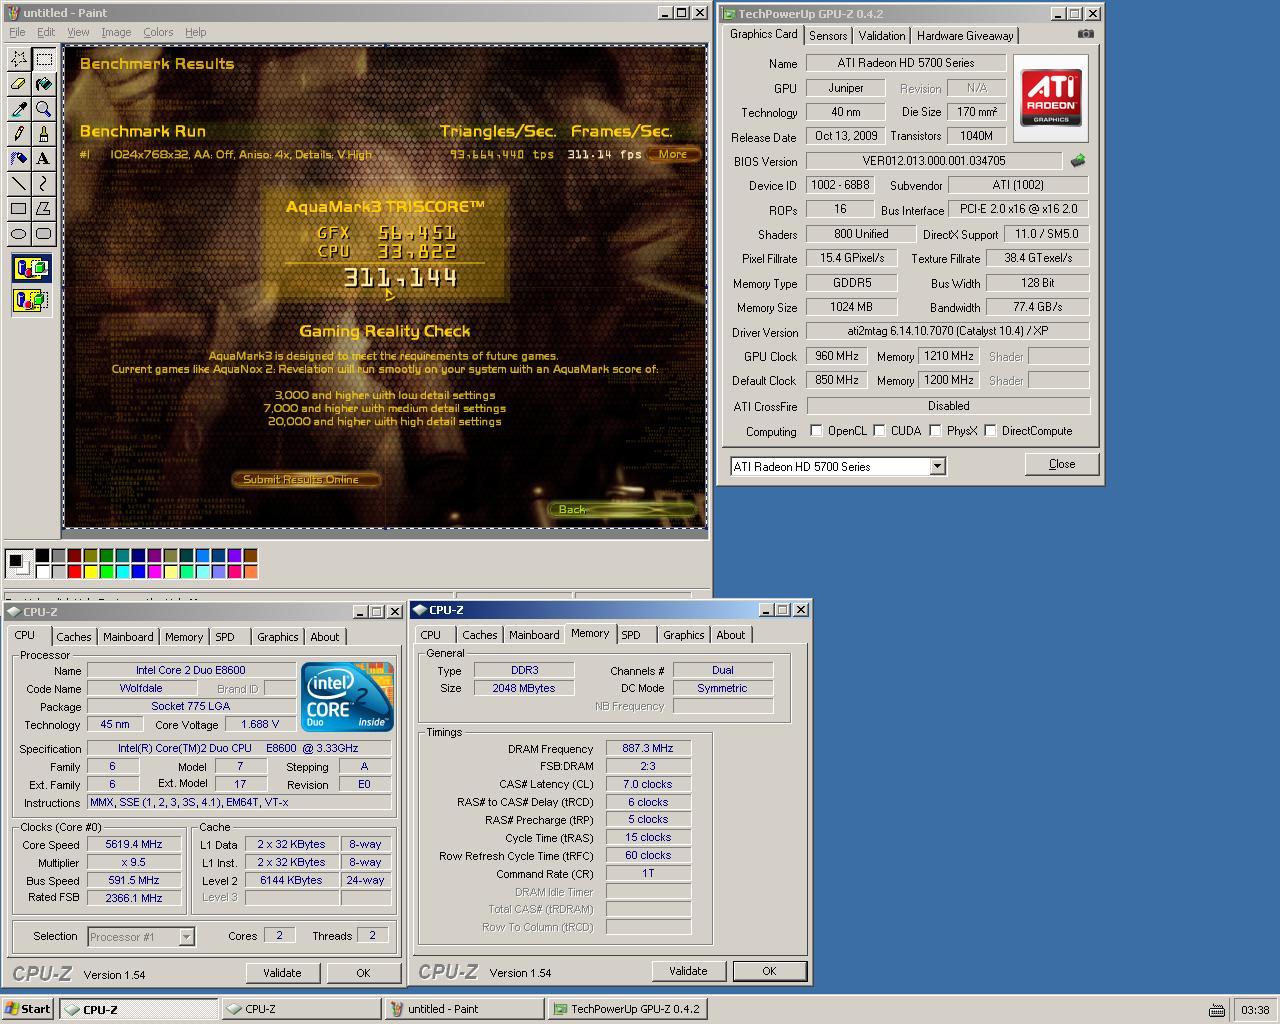Click the Intel Core 2 Duo logo

(x=347, y=697)
